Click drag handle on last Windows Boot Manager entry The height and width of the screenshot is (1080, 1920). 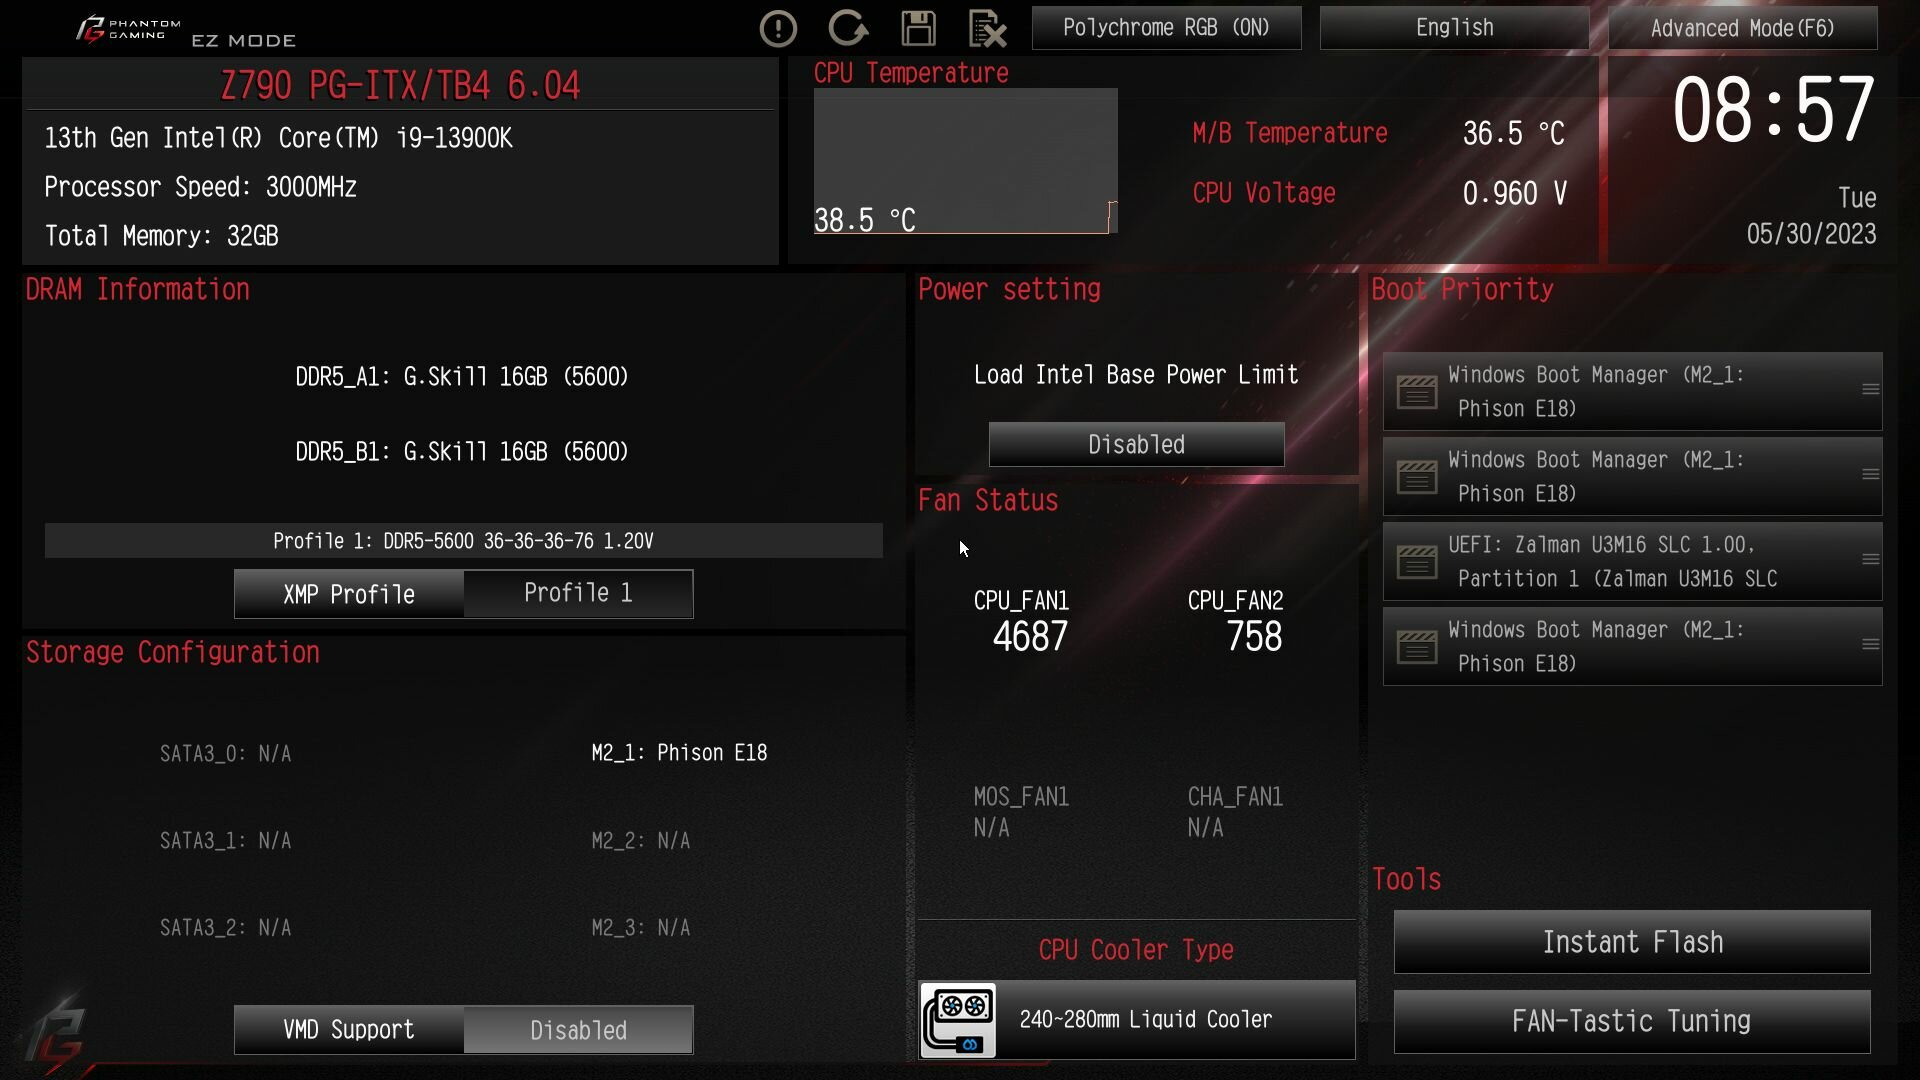tap(1870, 645)
